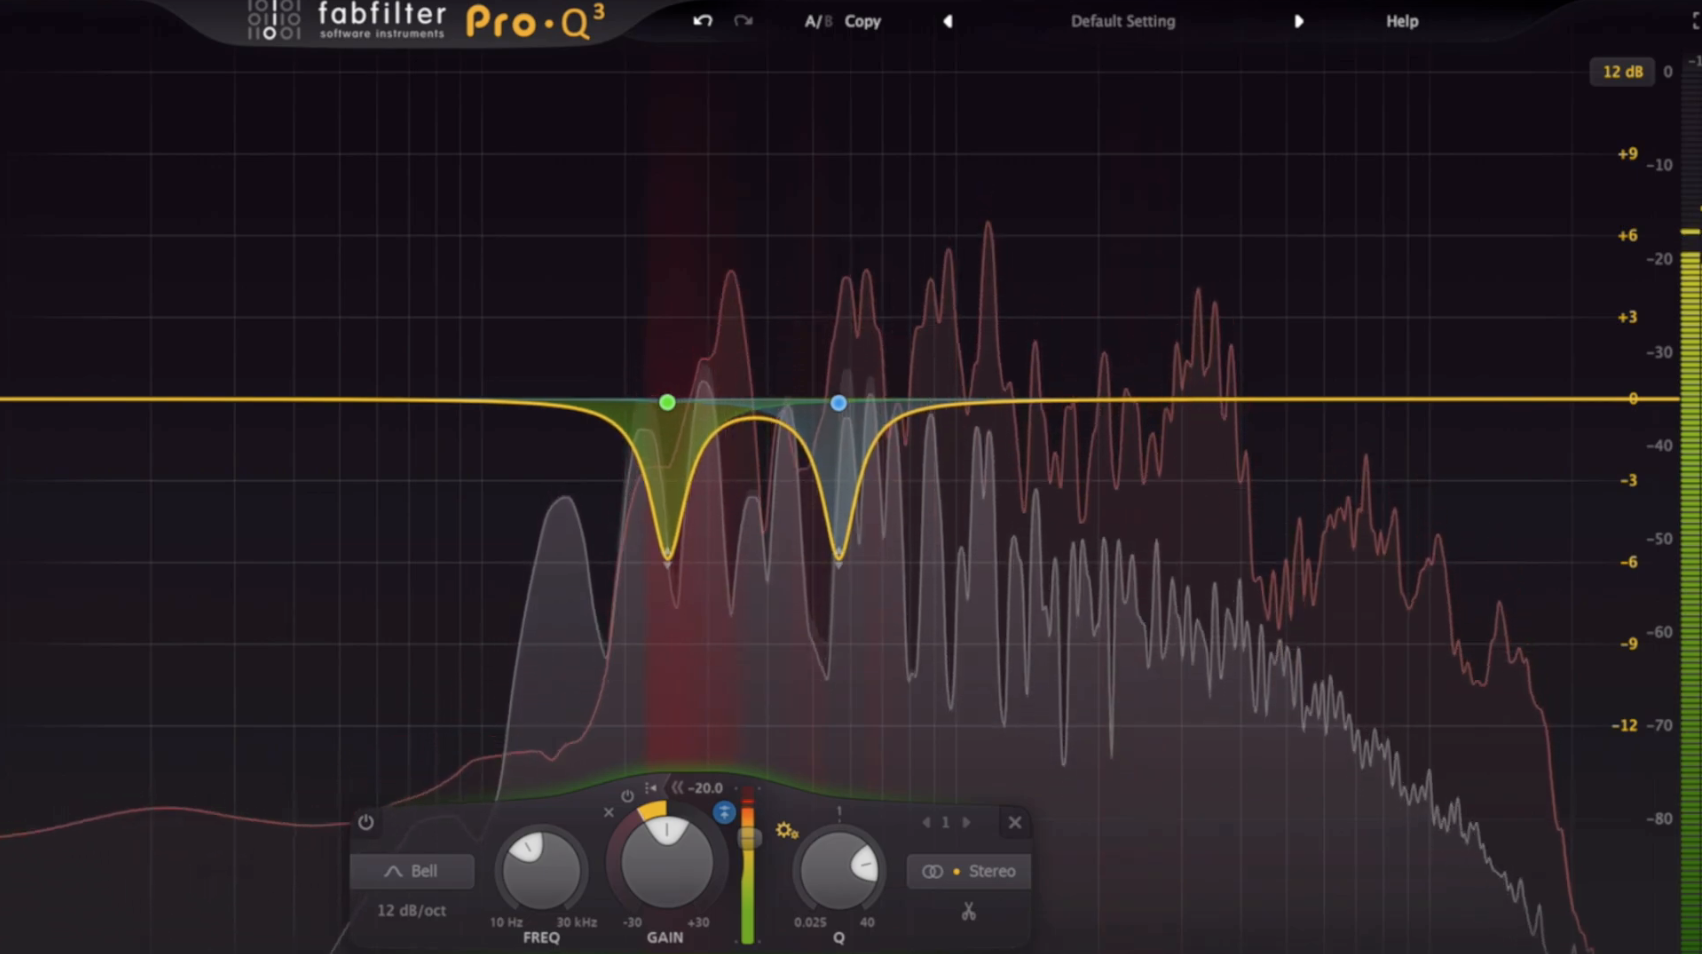
Task: Click the +30 gain maximum label
Action: click(x=697, y=922)
